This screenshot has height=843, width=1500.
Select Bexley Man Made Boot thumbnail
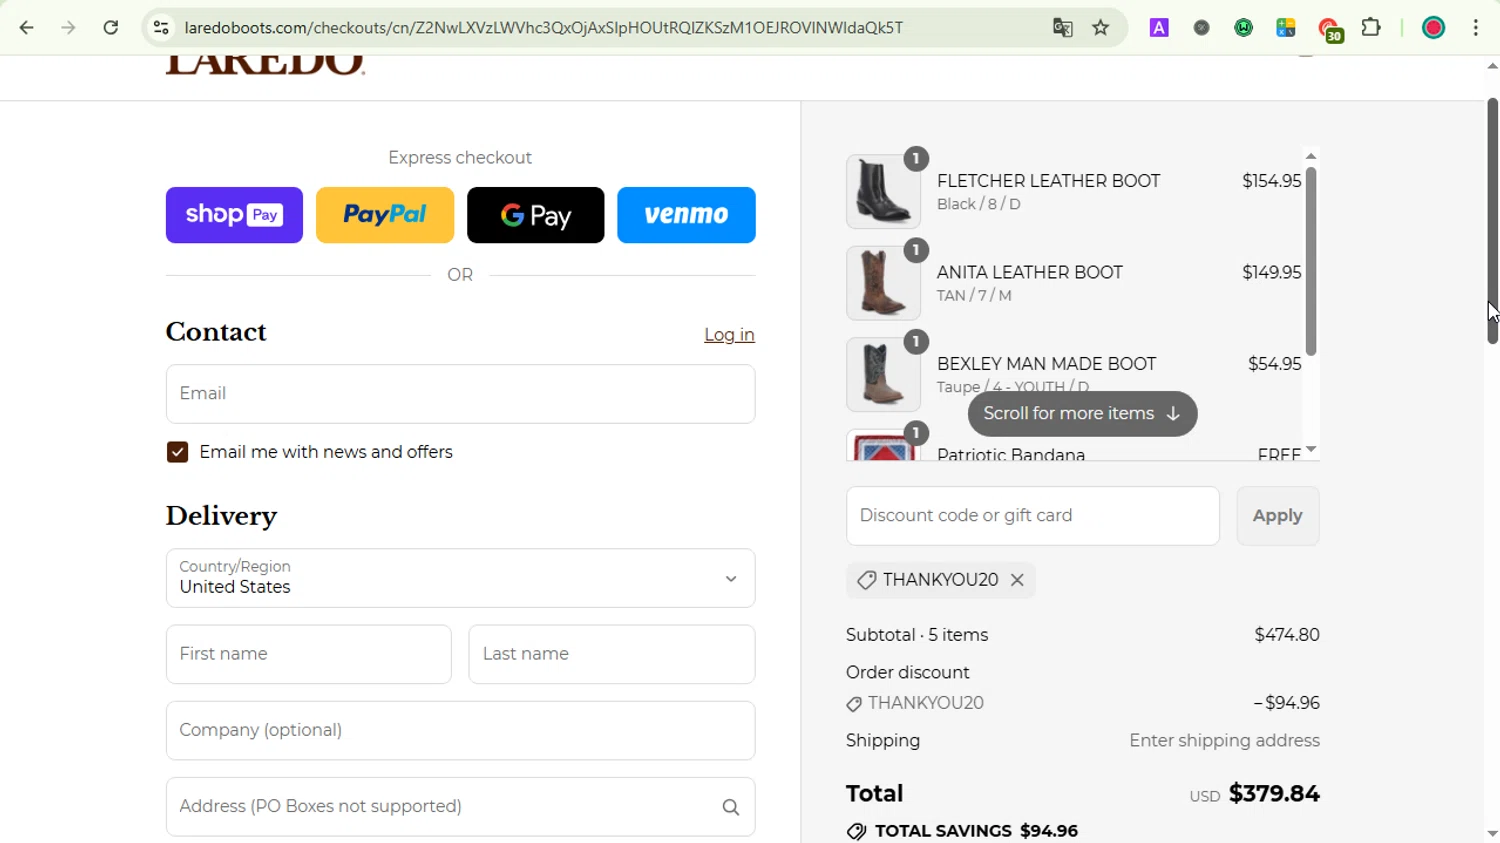(x=883, y=375)
